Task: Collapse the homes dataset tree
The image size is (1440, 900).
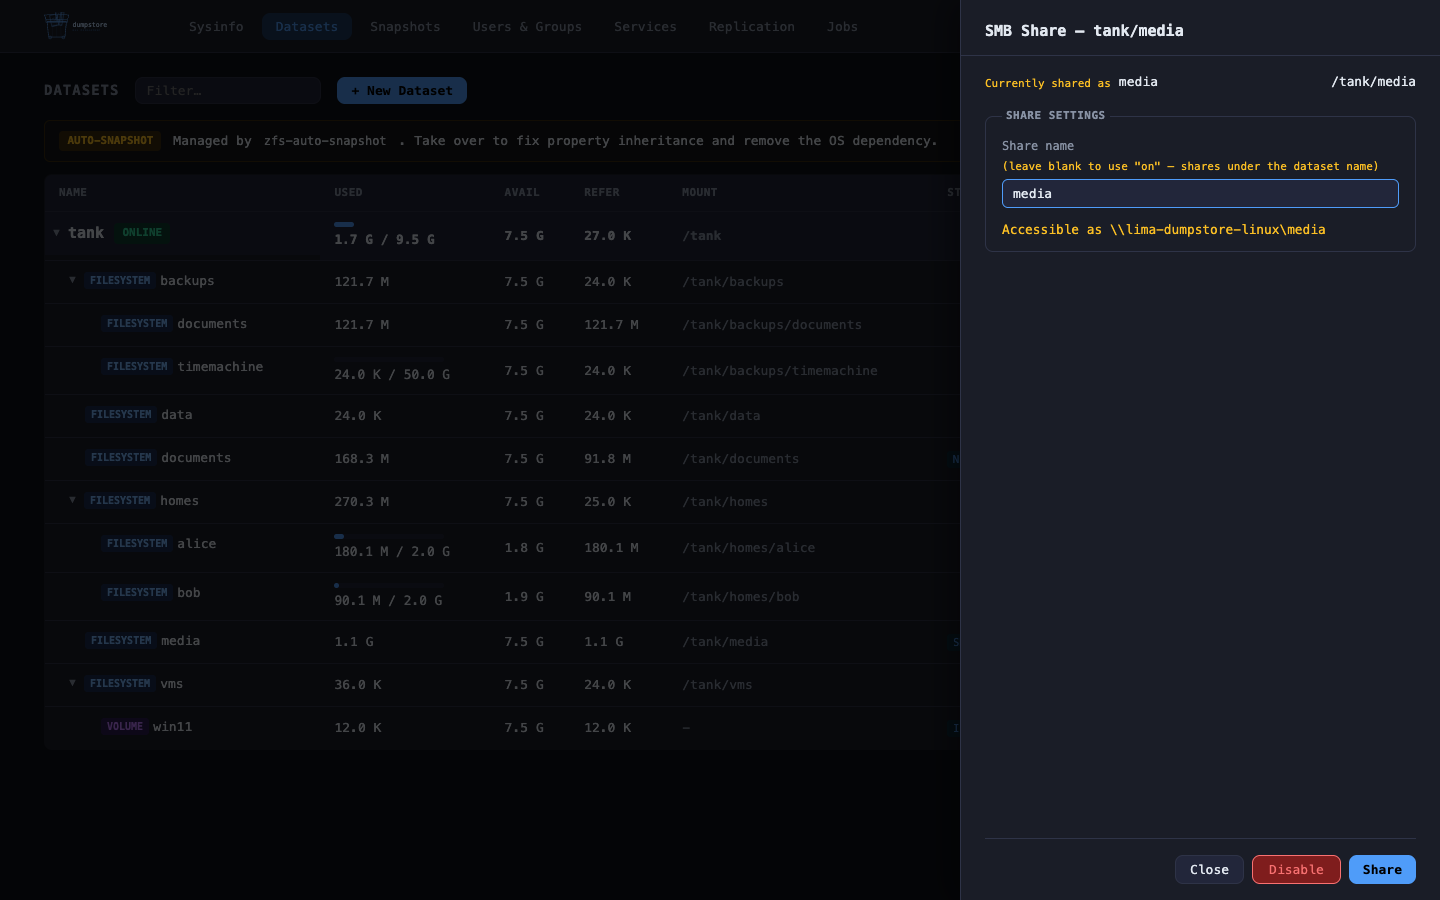Action: point(72,500)
